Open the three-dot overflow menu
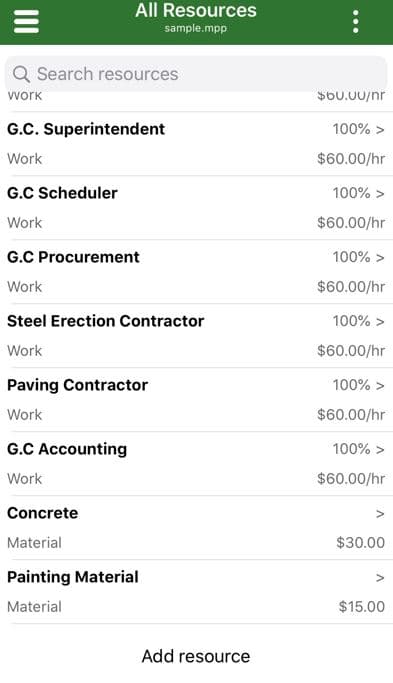The width and height of the screenshot is (393, 683). pos(356,22)
